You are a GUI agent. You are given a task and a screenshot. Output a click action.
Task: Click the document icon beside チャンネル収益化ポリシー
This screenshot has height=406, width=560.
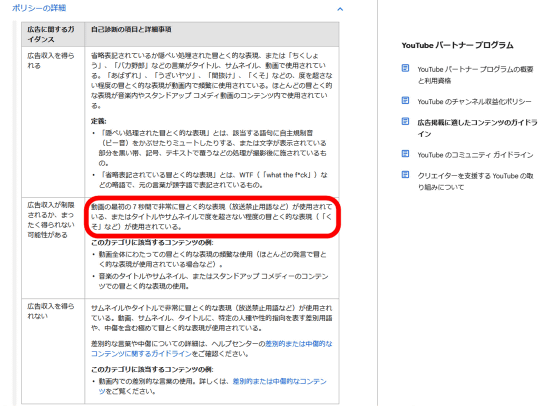pos(405,100)
